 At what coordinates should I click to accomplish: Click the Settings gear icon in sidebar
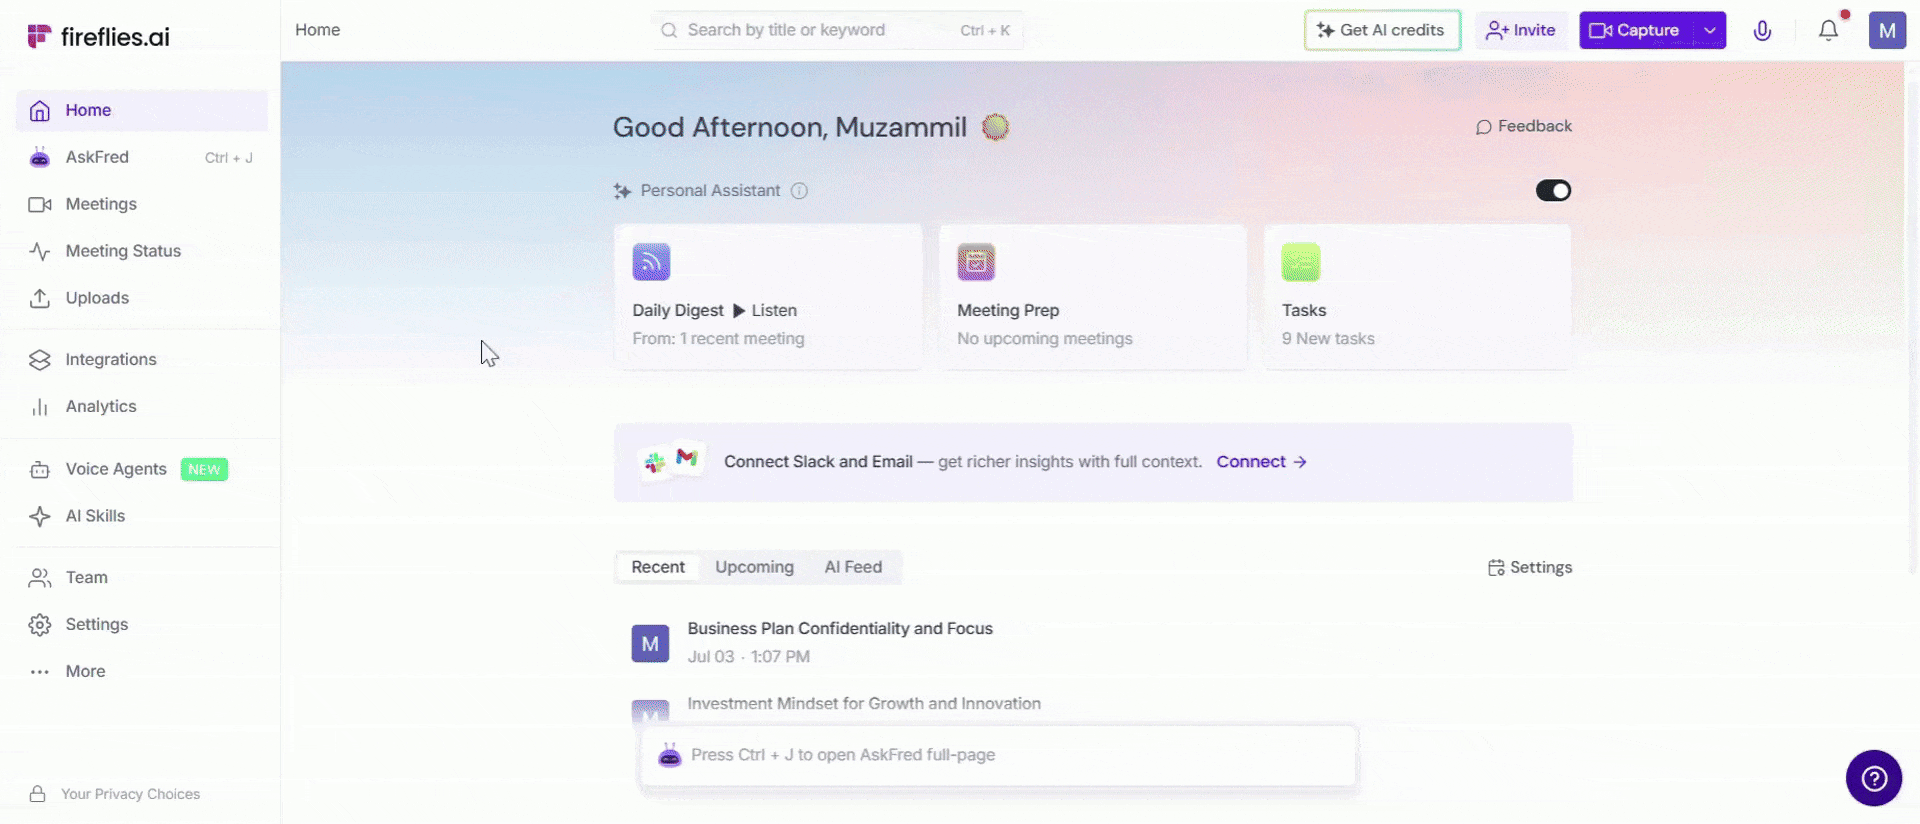pos(40,625)
